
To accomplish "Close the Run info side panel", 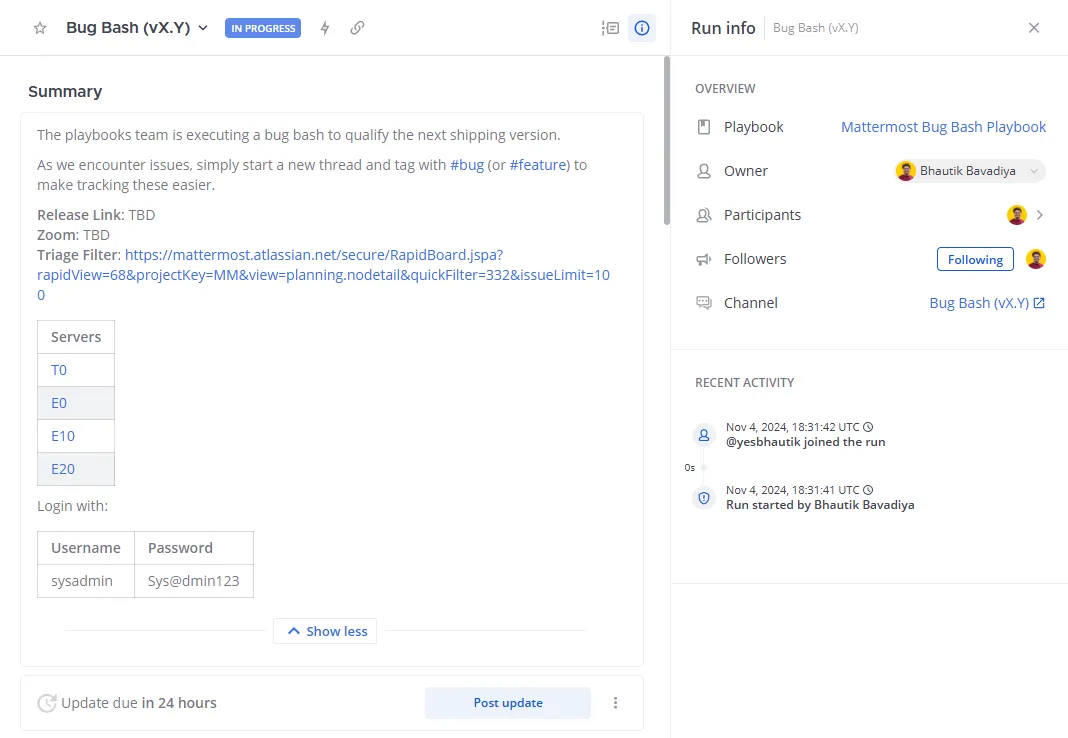I will click(x=1033, y=28).
